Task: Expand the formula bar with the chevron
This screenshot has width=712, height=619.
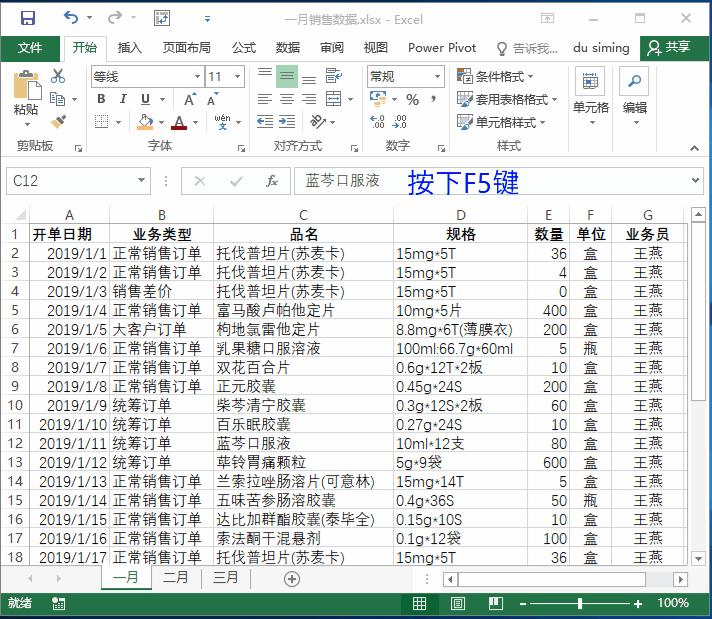Action: pyautogui.click(x=695, y=181)
